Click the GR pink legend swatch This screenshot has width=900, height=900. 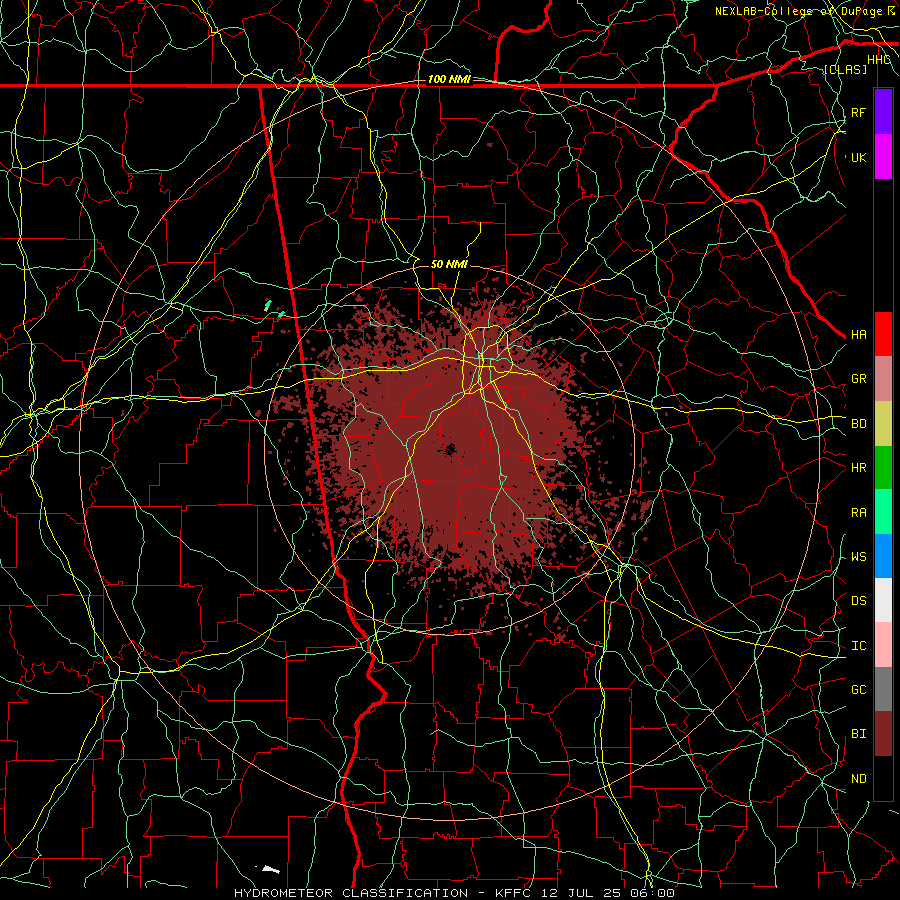(883, 378)
